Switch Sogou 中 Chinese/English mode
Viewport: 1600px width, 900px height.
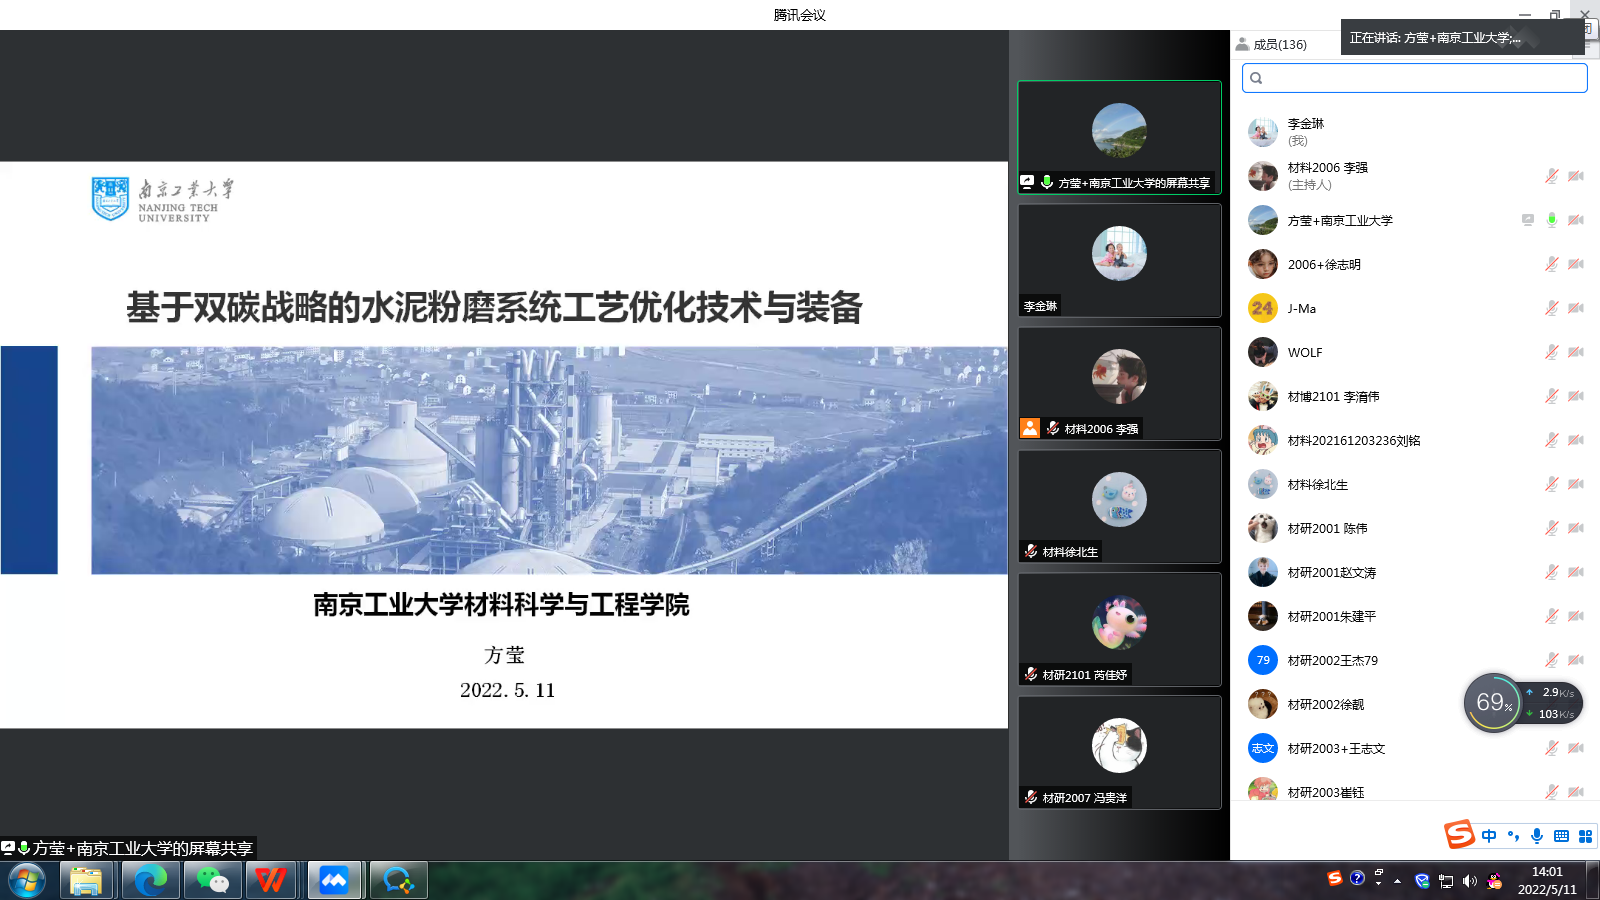(1489, 836)
